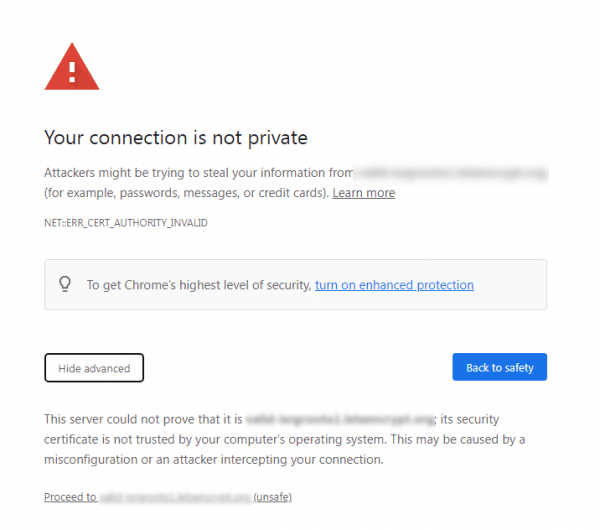
Task: Click the lightbulb icon in the security tip
Action: (66, 284)
